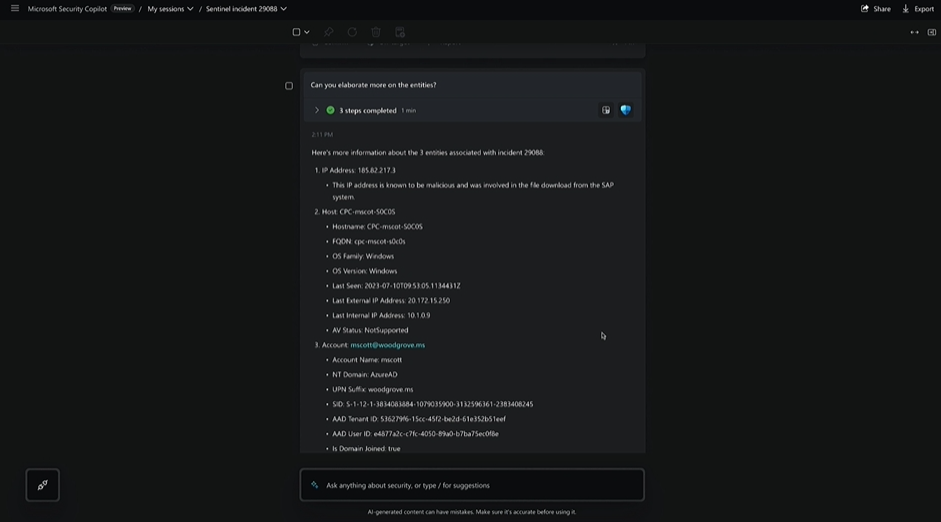
Task: Open the hamburger navigation menu
Action: 15,9
